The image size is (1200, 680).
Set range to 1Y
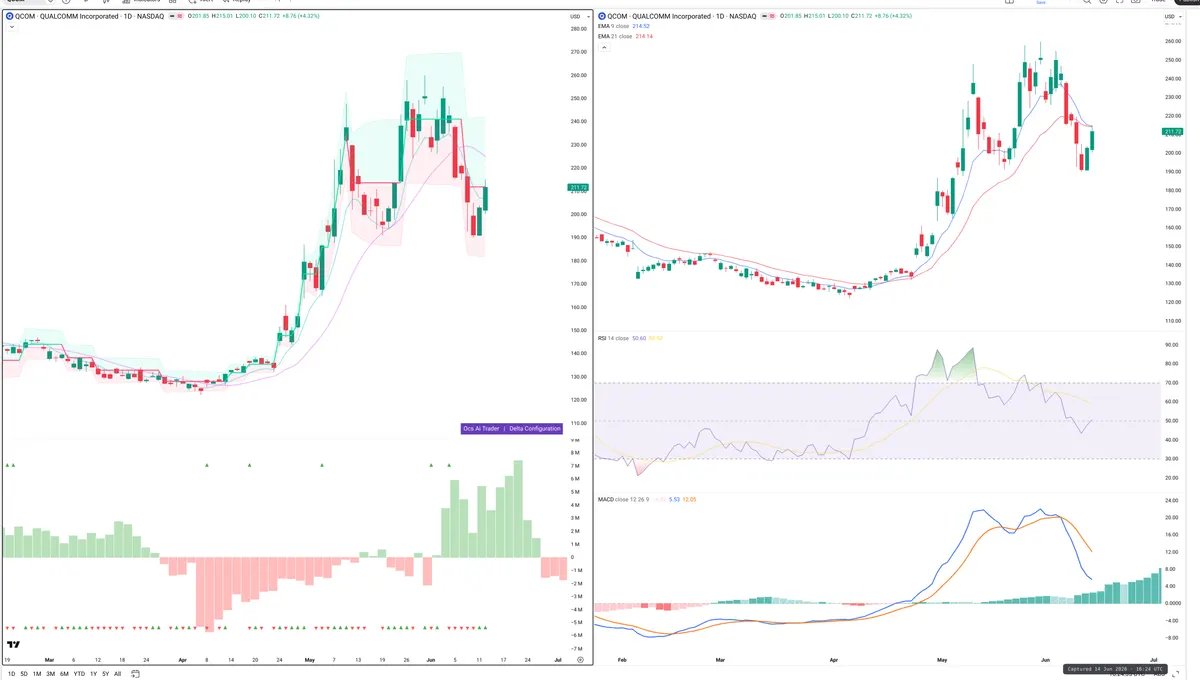[x=93, y=674]
